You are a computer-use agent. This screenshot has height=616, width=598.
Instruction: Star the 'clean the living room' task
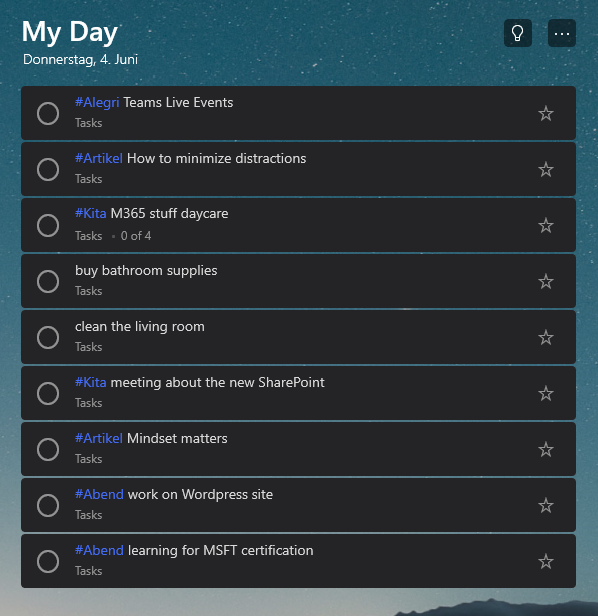[546, 337]
